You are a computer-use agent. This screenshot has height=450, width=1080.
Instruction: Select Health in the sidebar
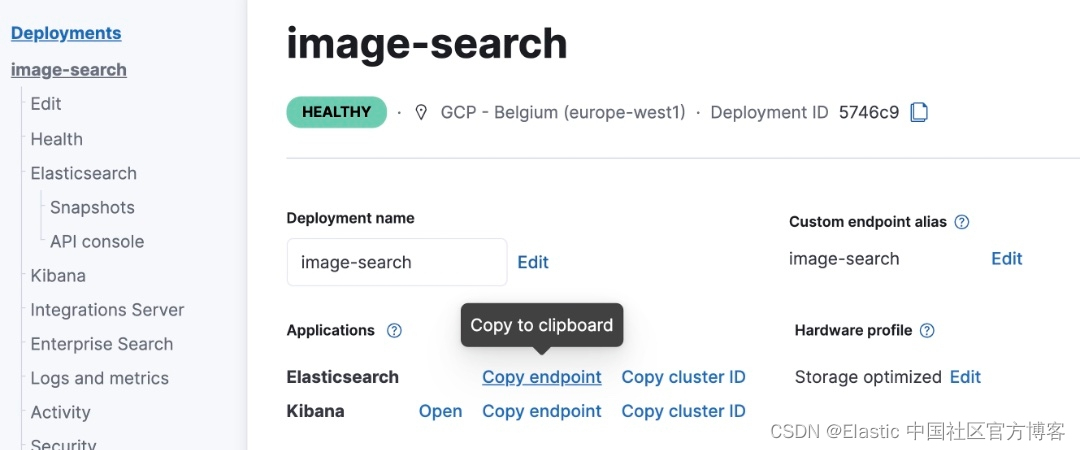(x=56, y=139)
